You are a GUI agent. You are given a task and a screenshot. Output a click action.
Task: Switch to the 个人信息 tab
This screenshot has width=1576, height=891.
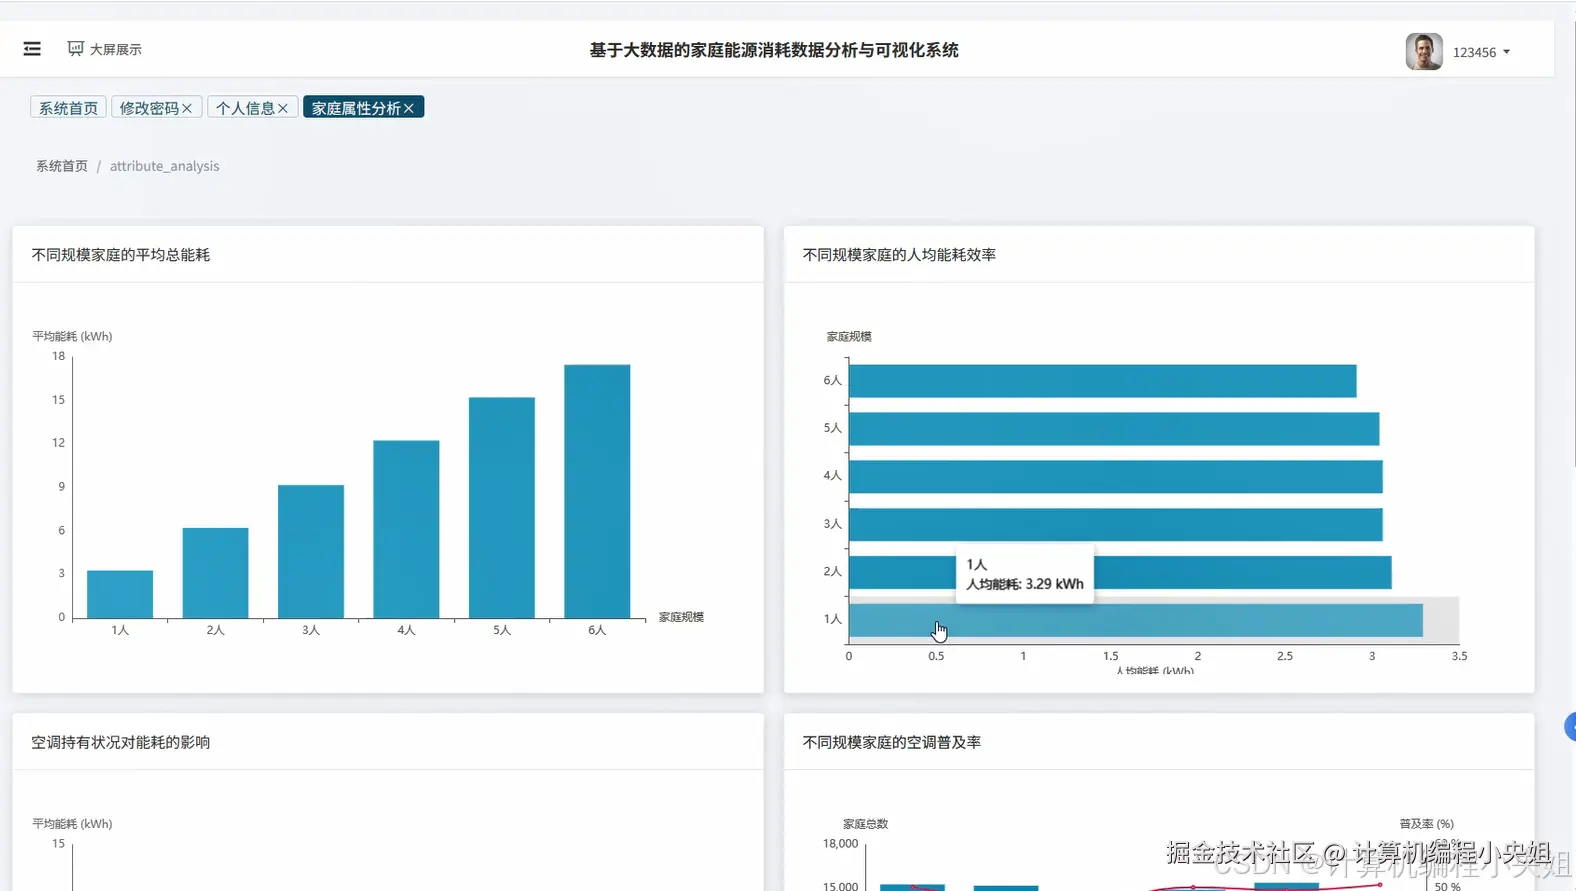pos(245,107)
